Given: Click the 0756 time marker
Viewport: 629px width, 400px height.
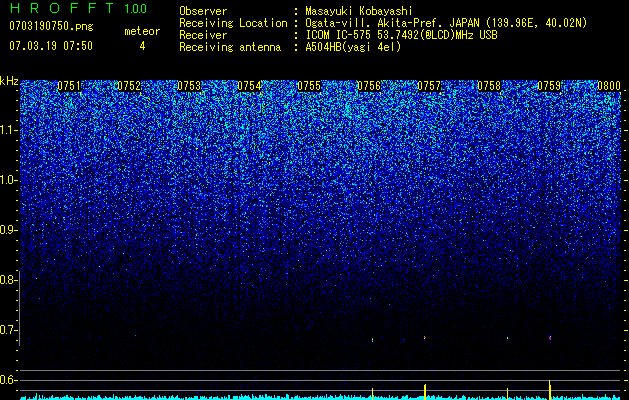Looking at the screenshot, I should click(369, 86).
